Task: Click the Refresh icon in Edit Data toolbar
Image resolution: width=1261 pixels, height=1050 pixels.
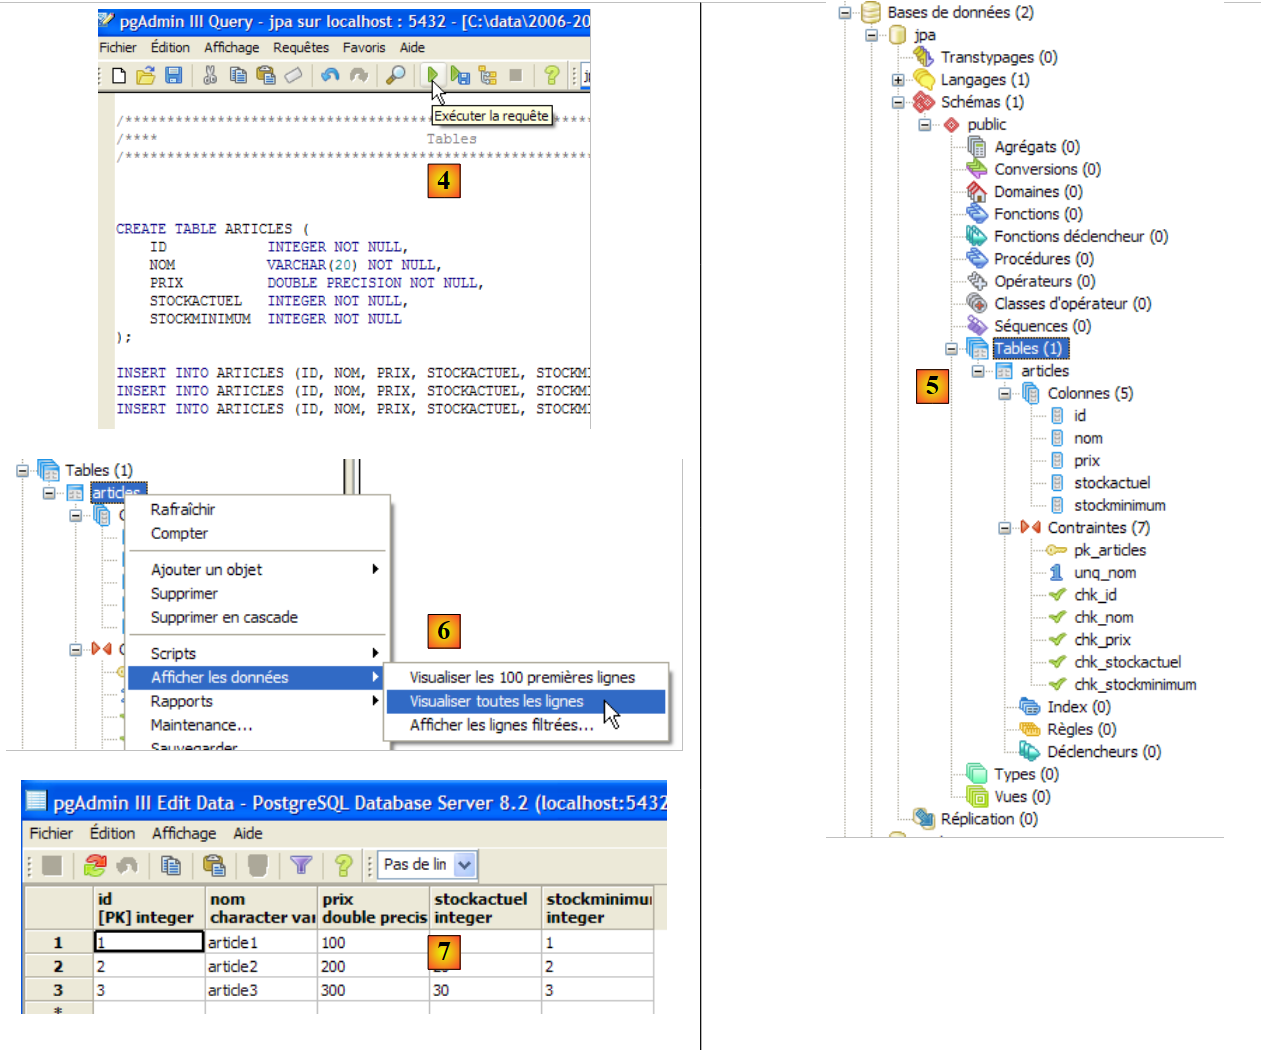Action: pyautogui.click(x=95, y=865)
